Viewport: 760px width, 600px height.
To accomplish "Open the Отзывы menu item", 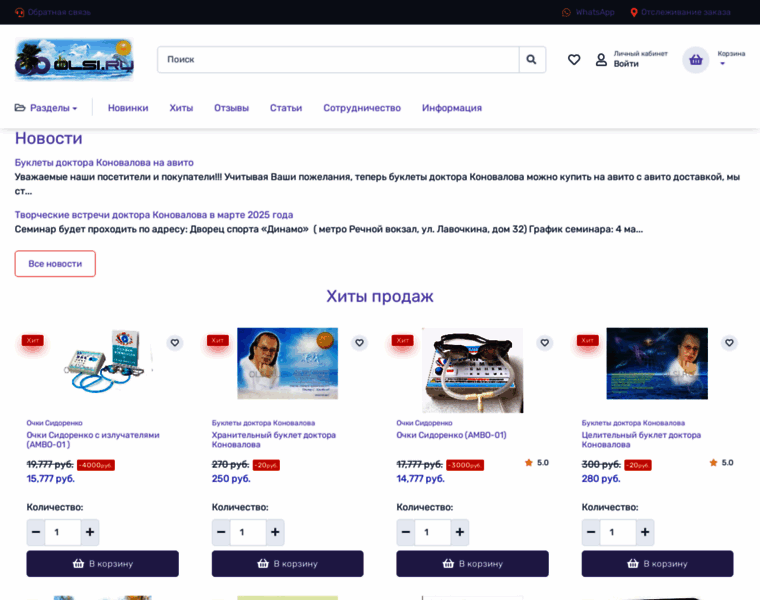I will 231,108.
